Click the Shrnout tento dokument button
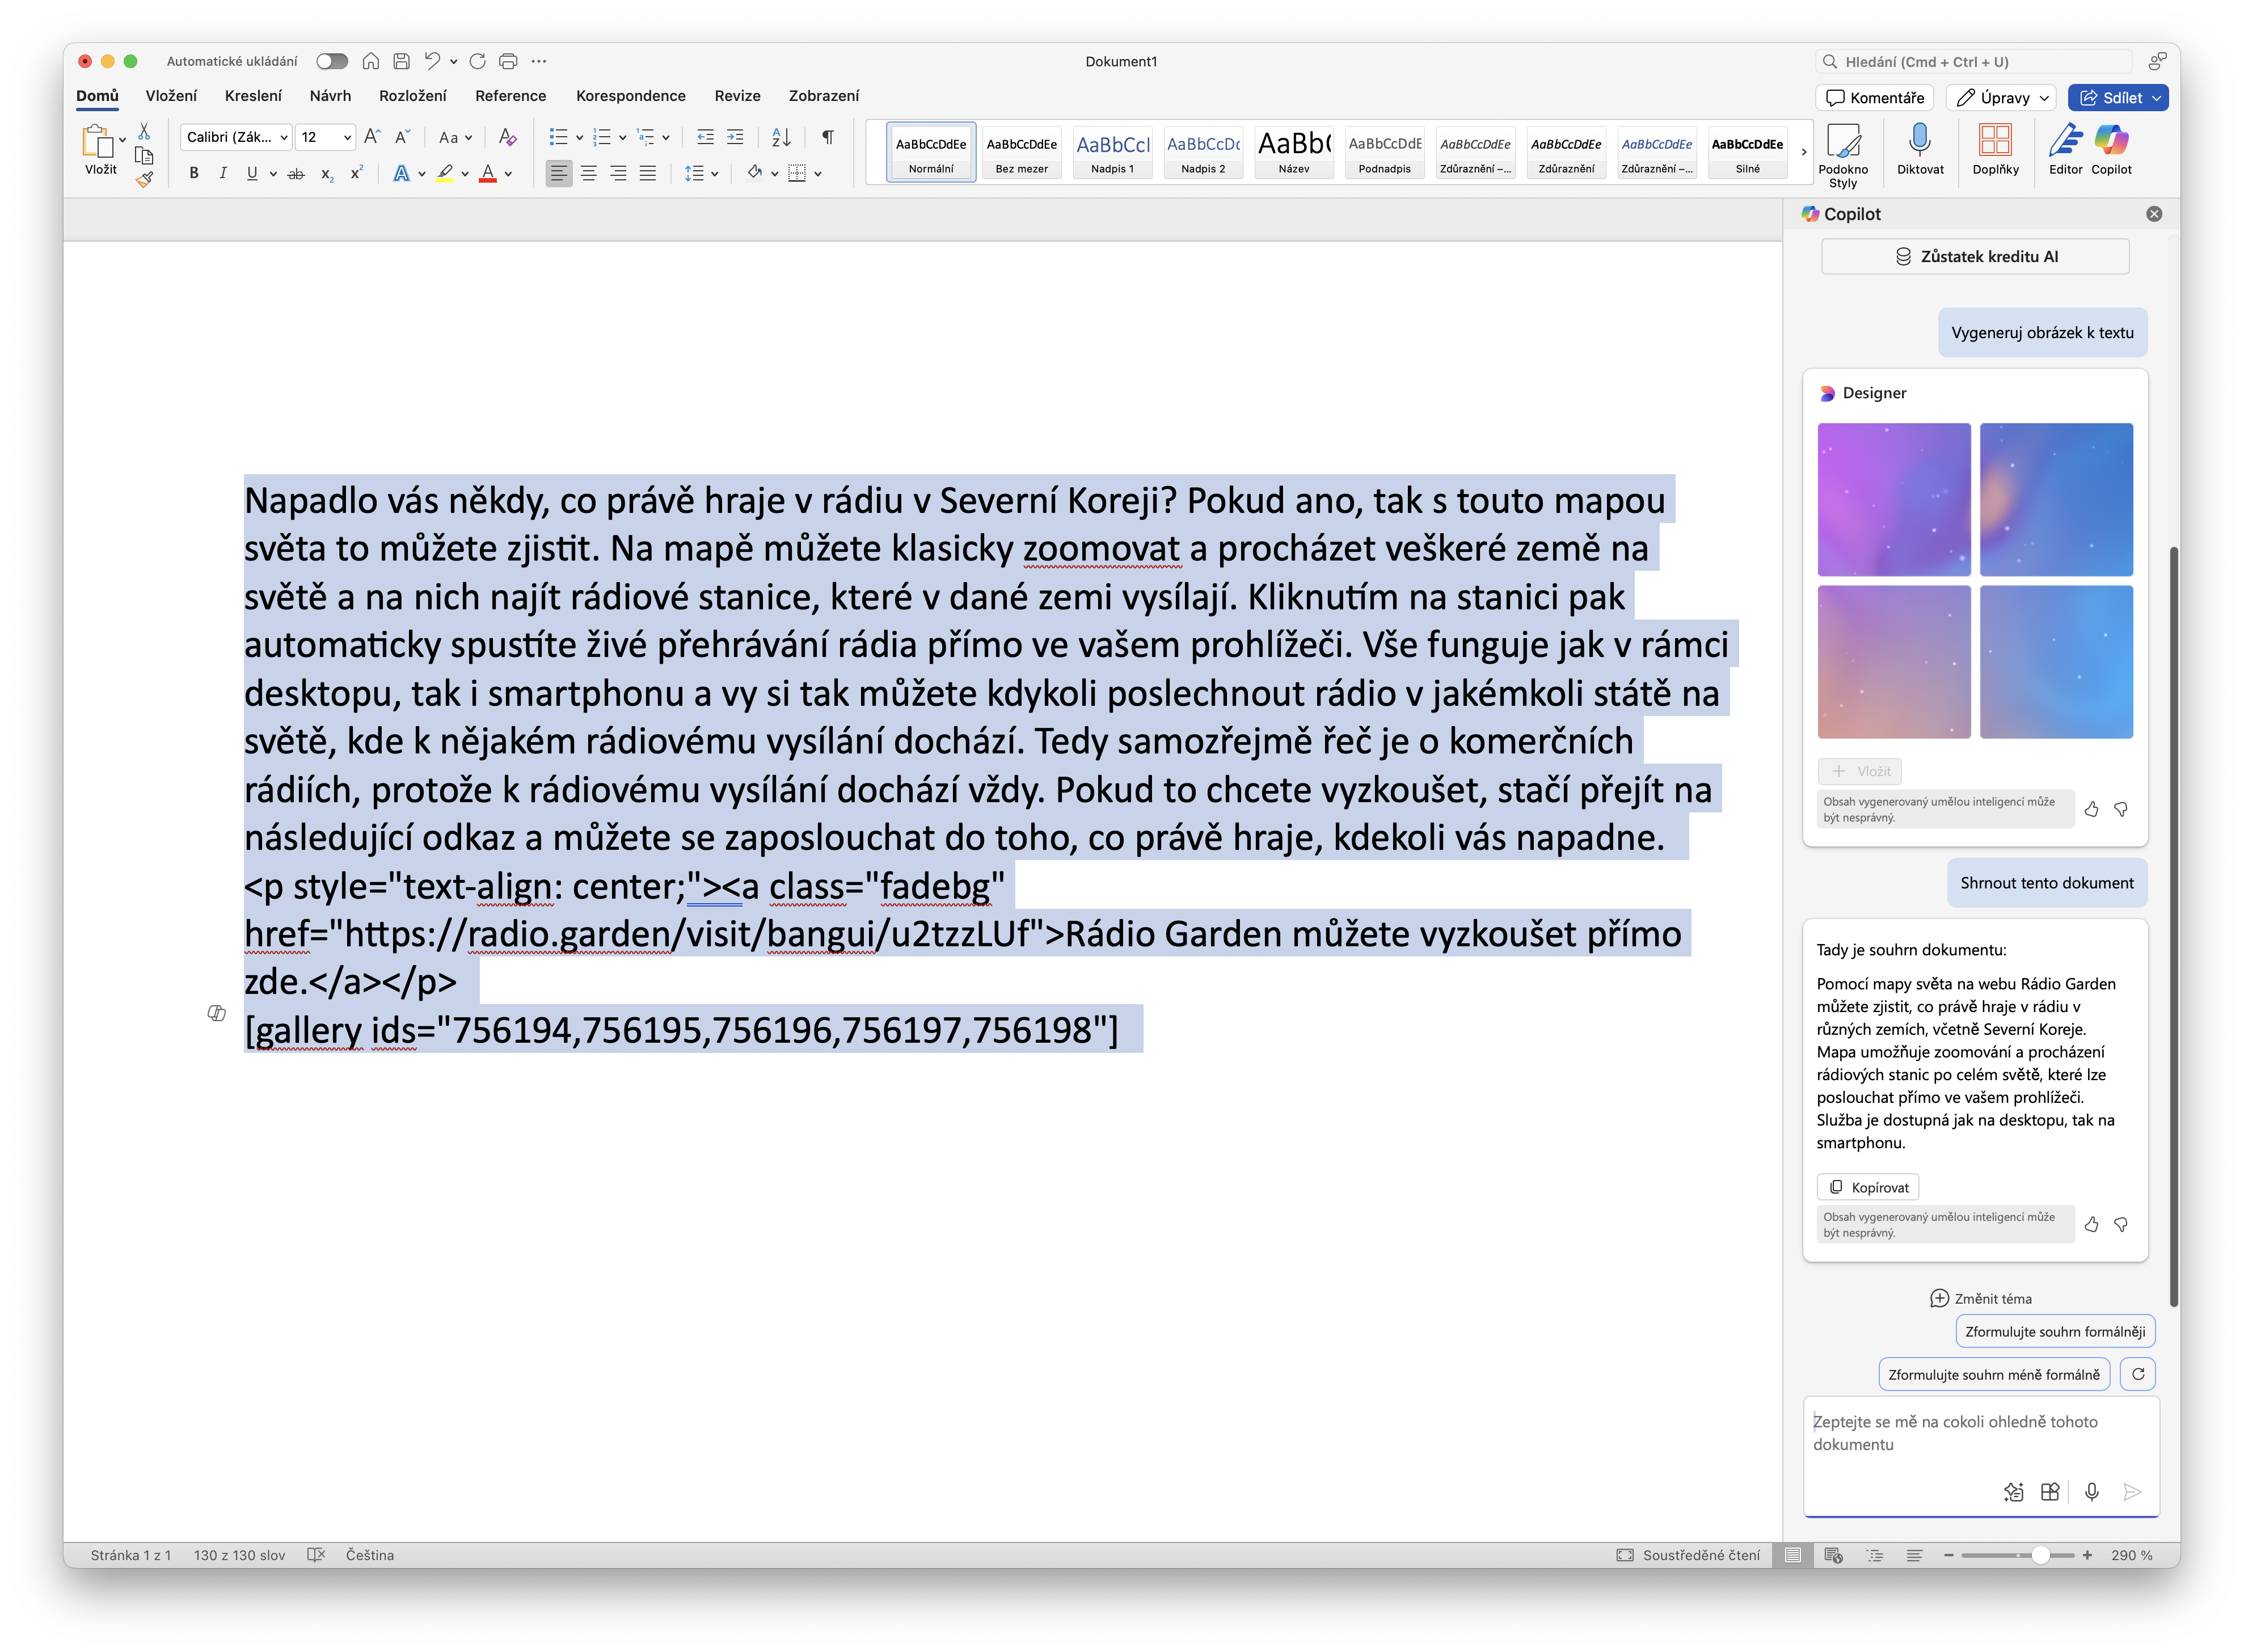2244x1652 pixels. 2046,883
